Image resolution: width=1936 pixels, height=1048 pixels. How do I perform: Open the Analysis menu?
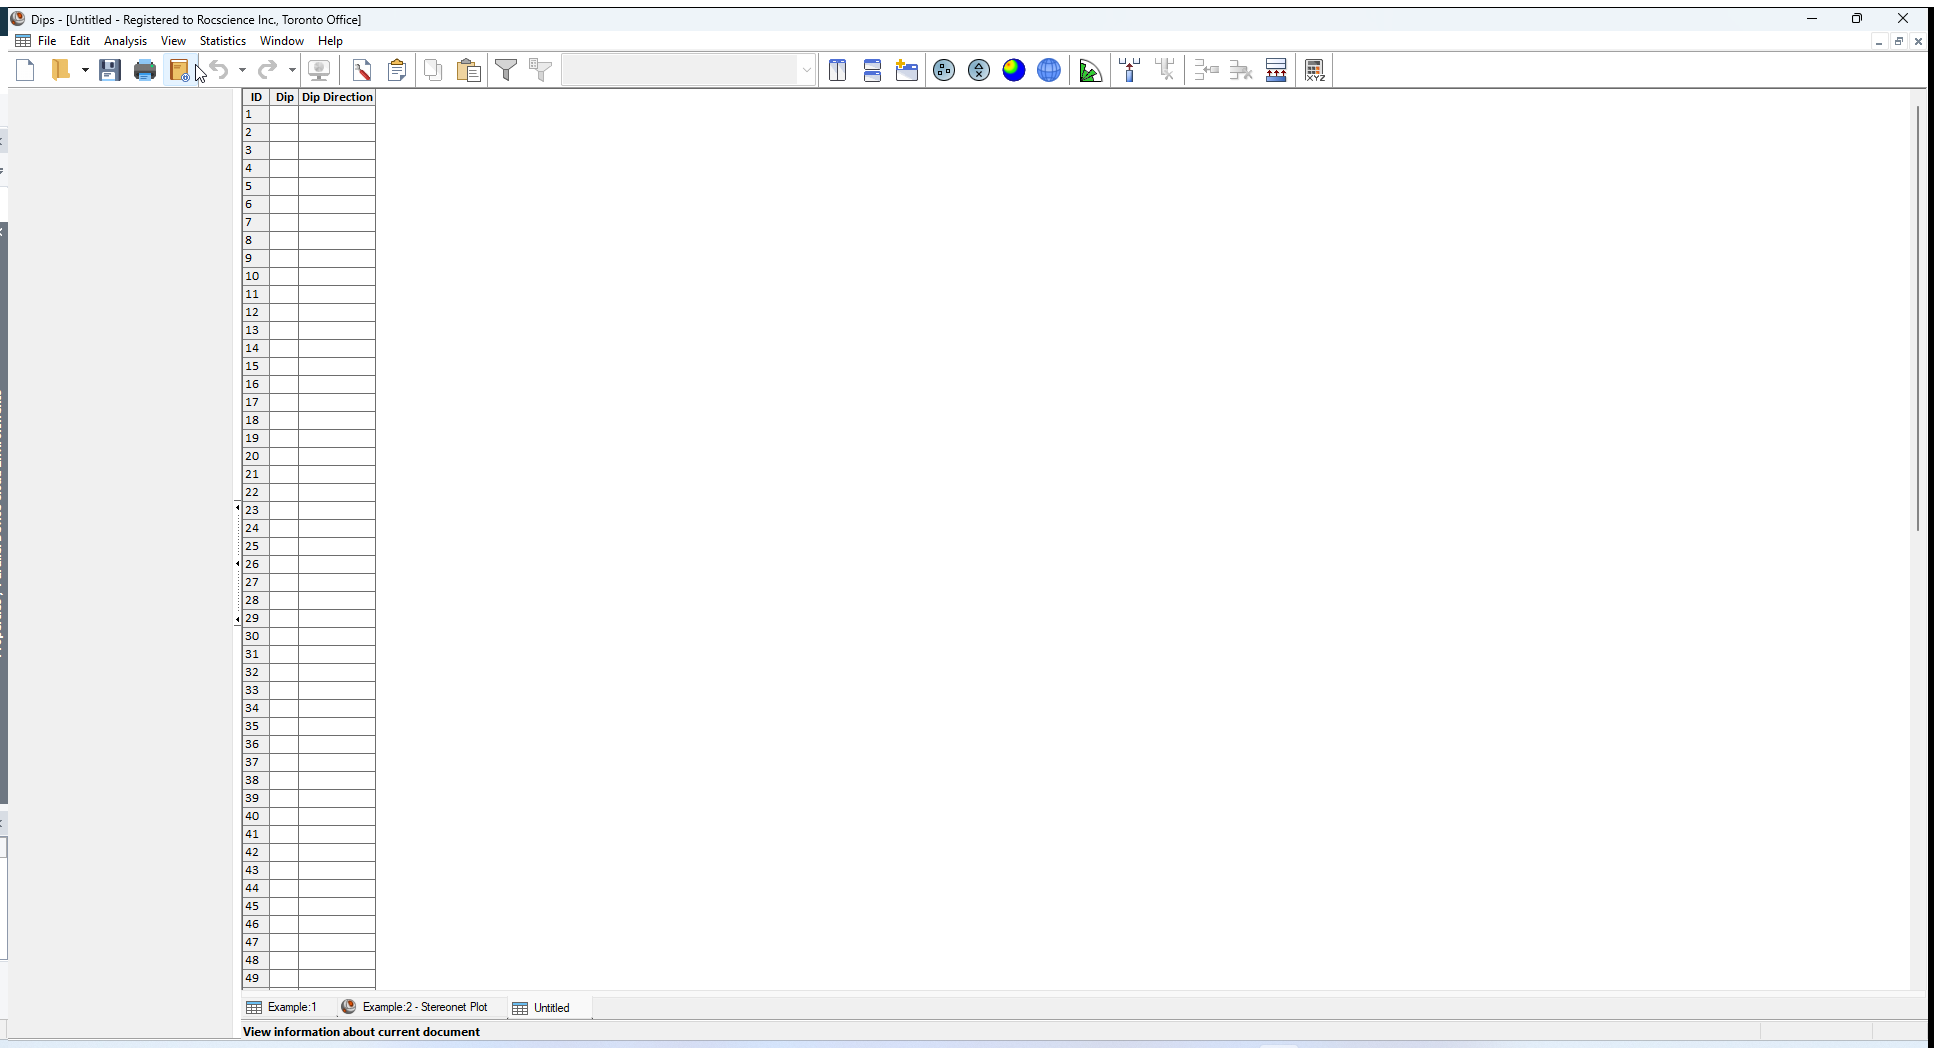pyautogui.click(x=125, y=41)
